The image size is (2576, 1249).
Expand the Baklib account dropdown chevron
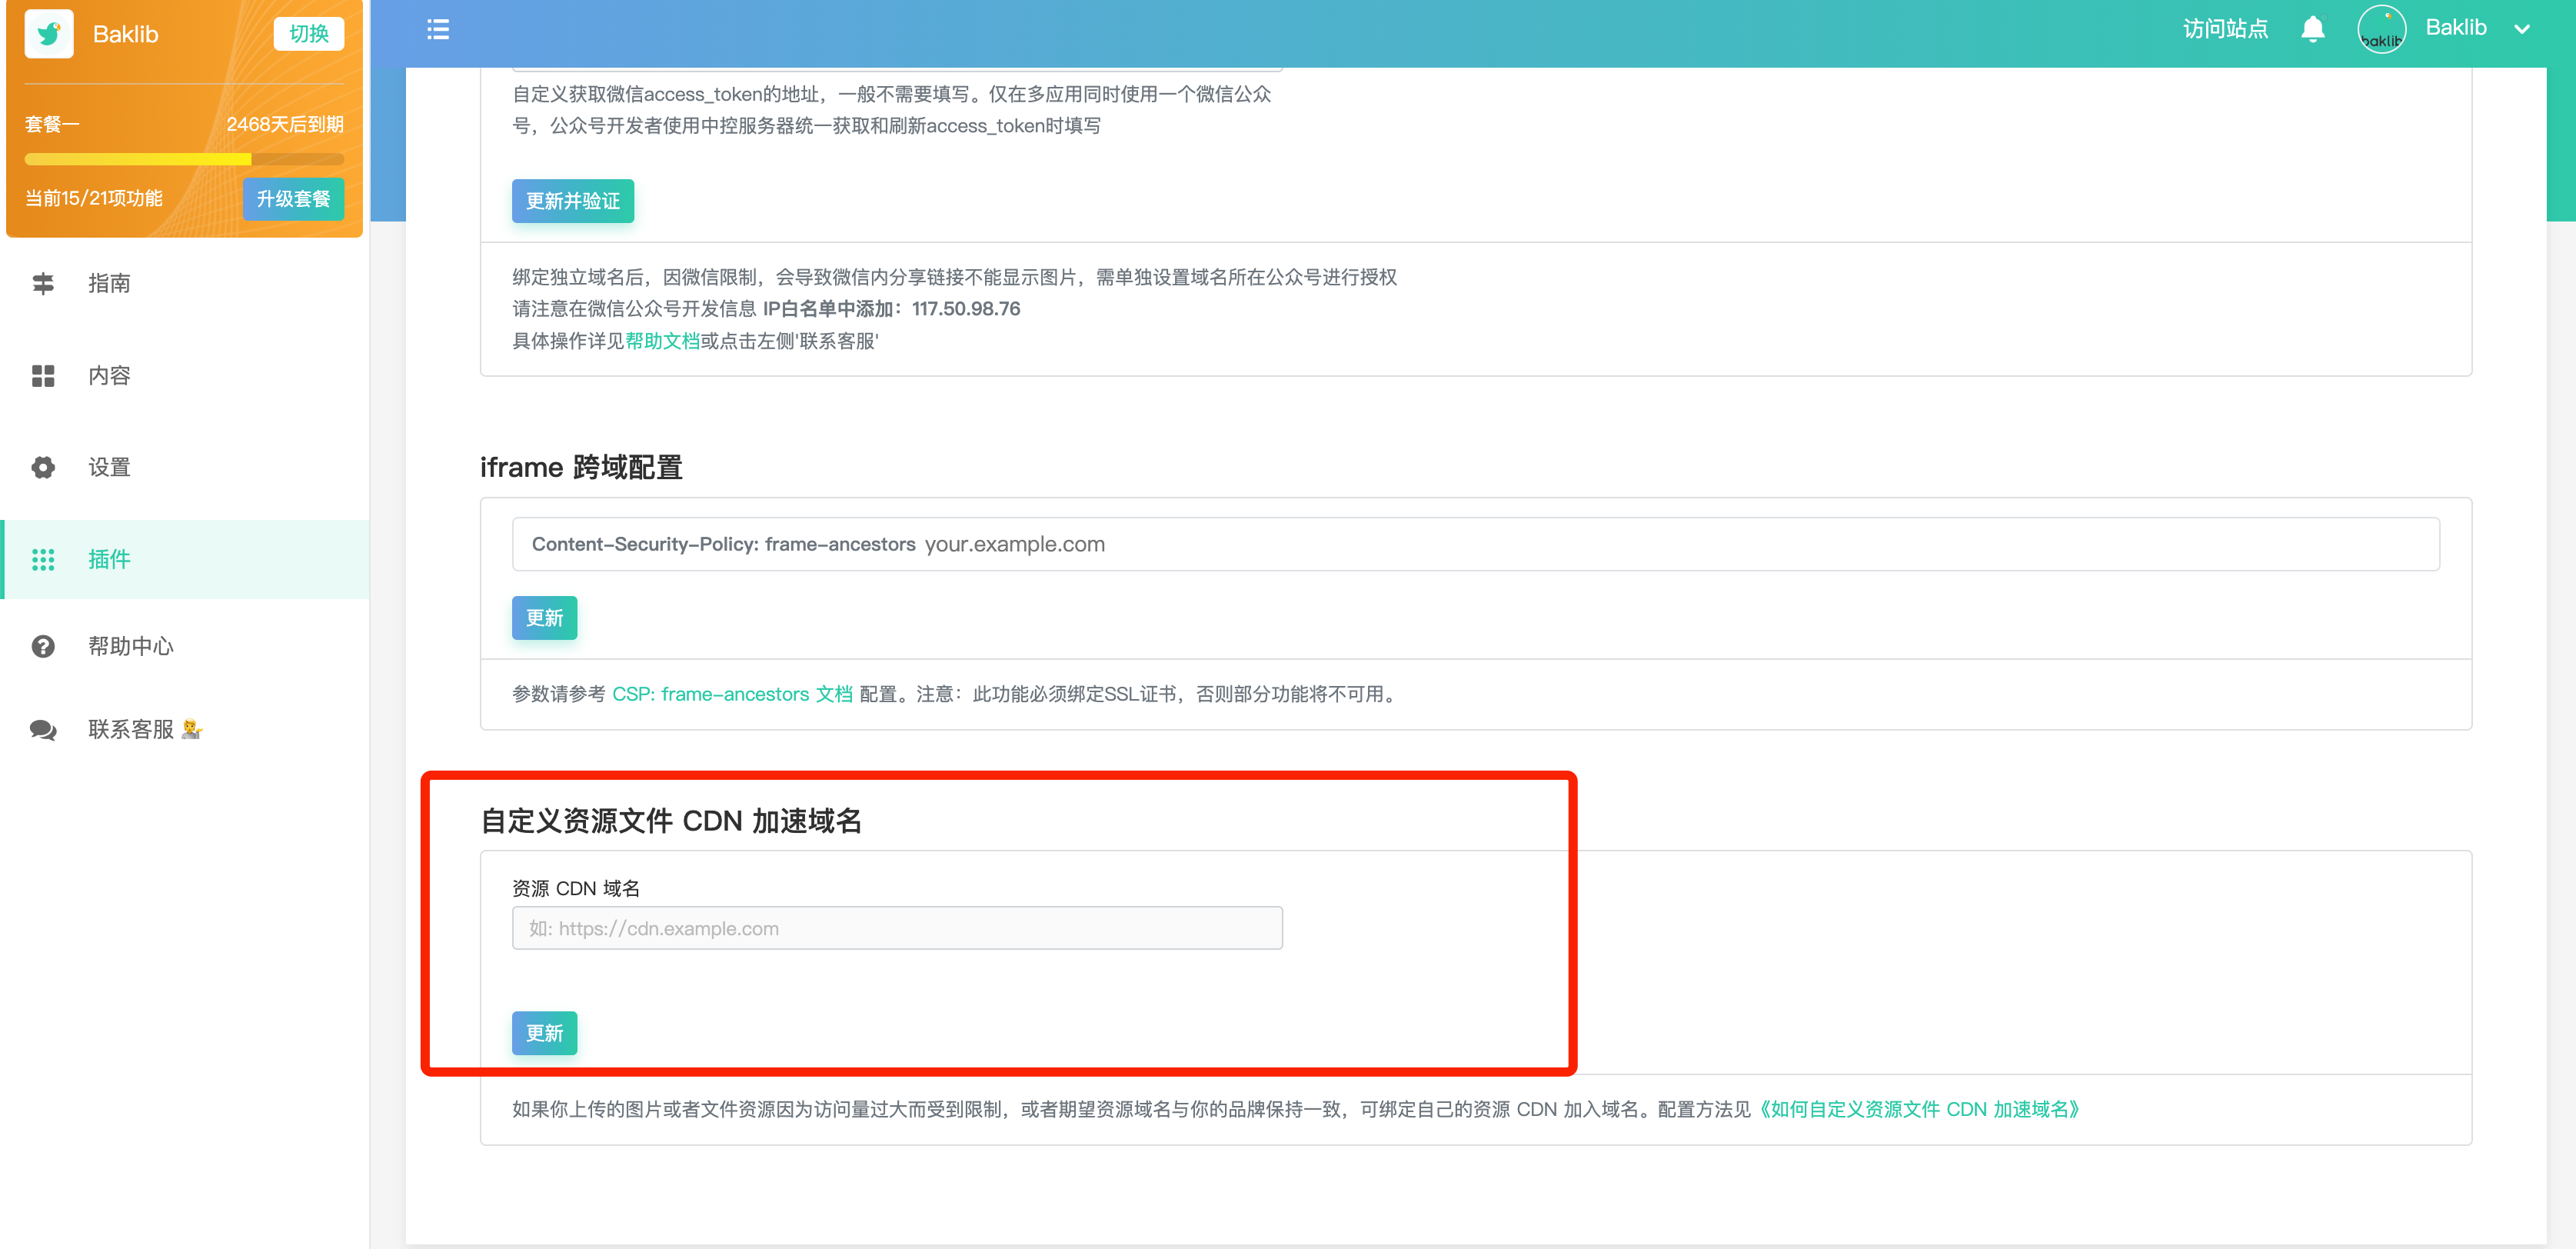[x=2522, y=29]
